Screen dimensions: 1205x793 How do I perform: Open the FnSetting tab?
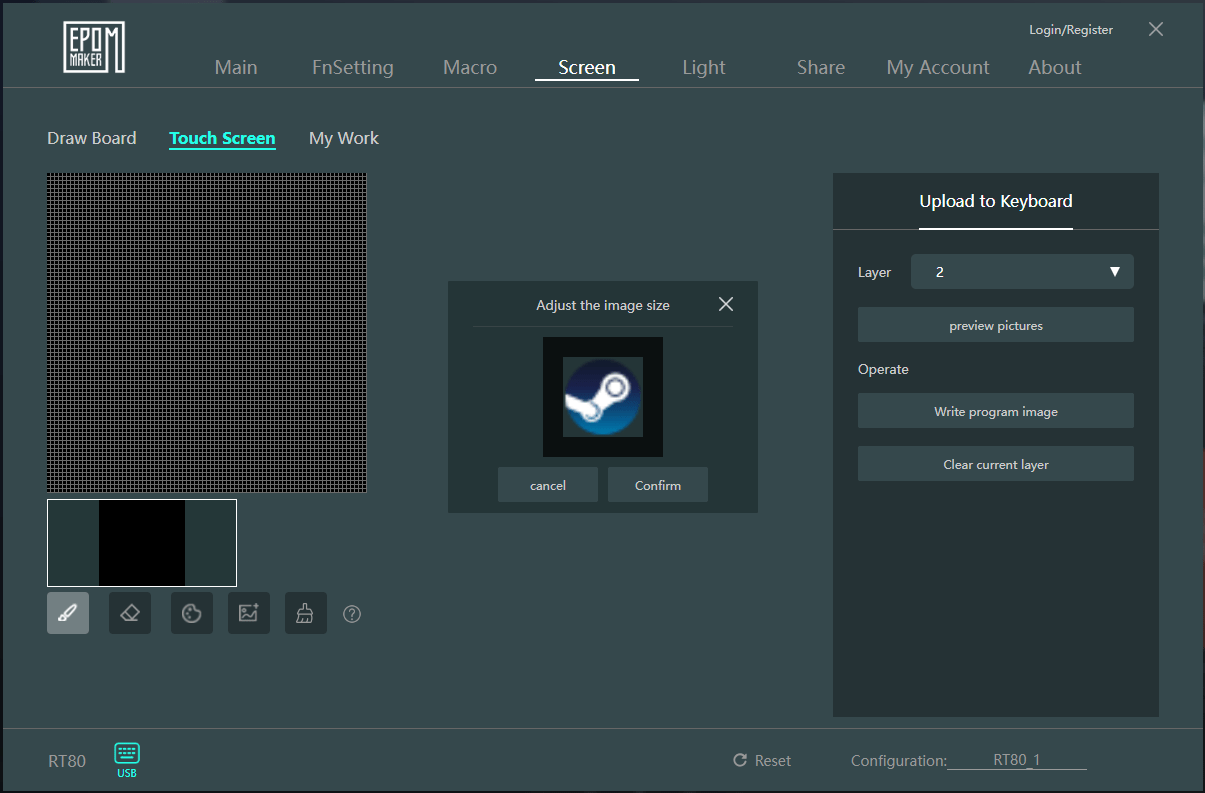point(353,67)
